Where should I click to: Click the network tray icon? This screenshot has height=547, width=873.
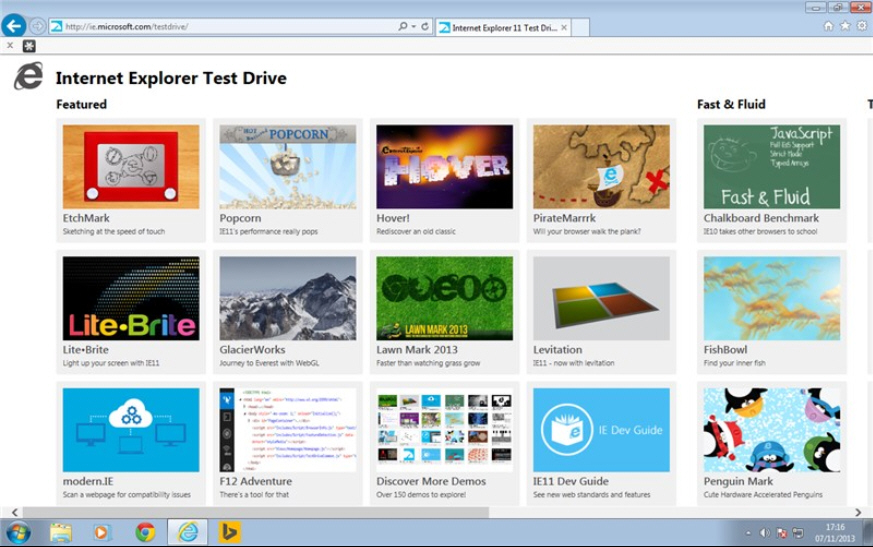[x=798, y=533]
